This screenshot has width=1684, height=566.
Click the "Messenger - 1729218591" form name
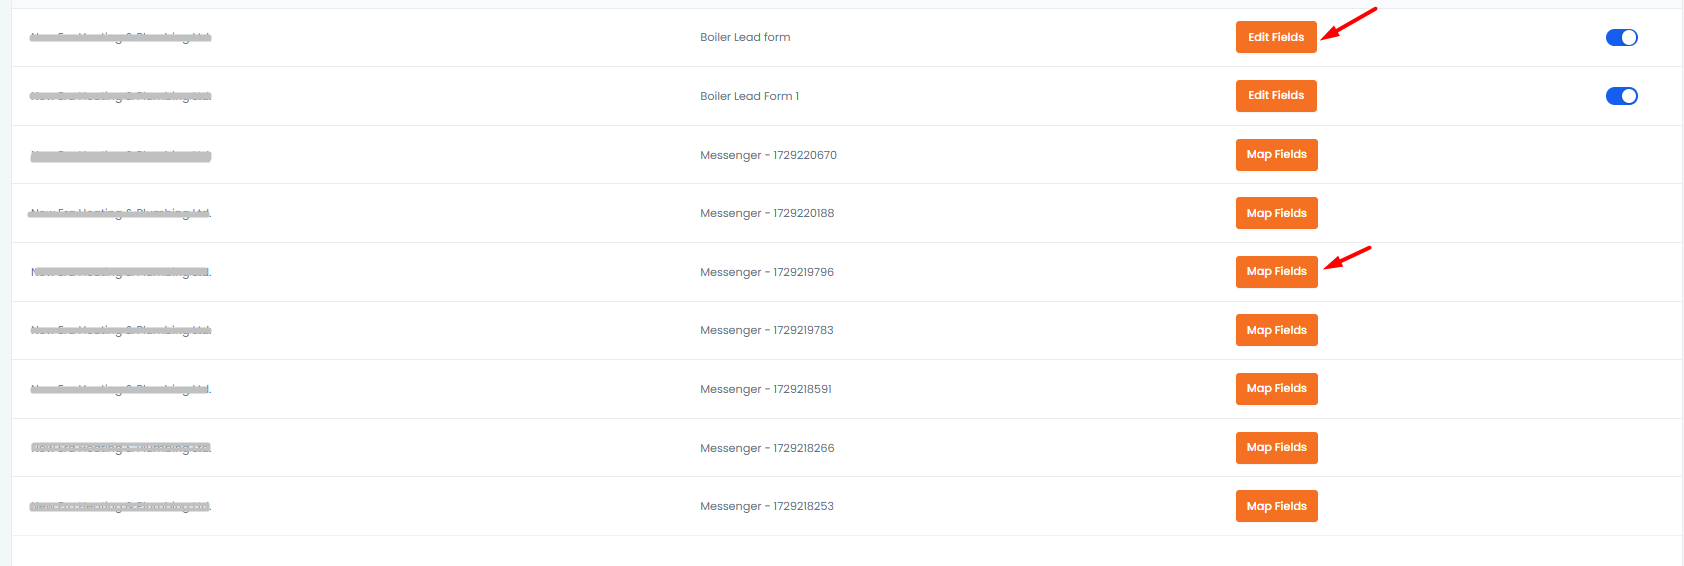(766, 390)
